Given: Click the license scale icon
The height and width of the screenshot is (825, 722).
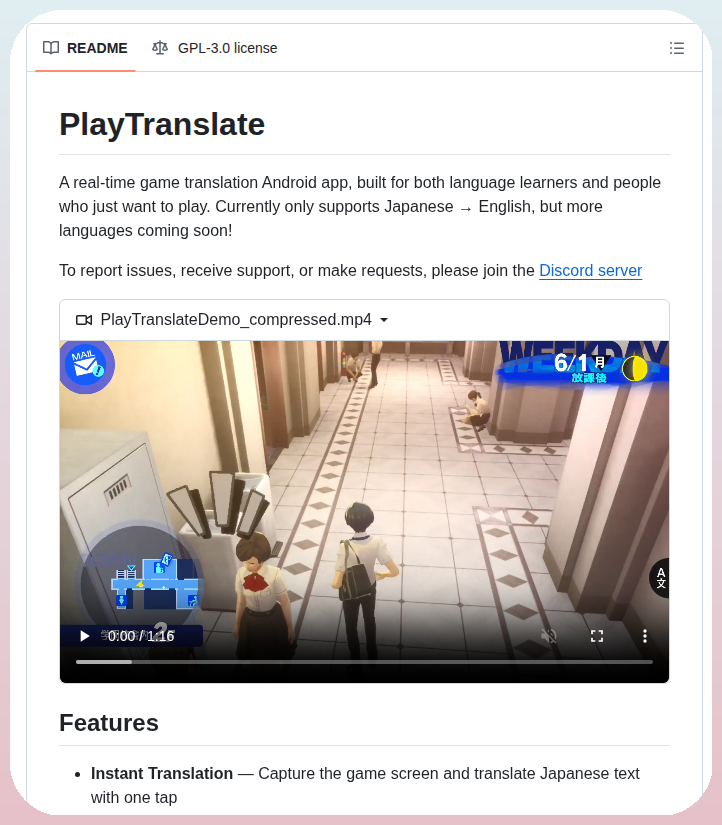Looking at the screenshot, I should coord(159,48).
